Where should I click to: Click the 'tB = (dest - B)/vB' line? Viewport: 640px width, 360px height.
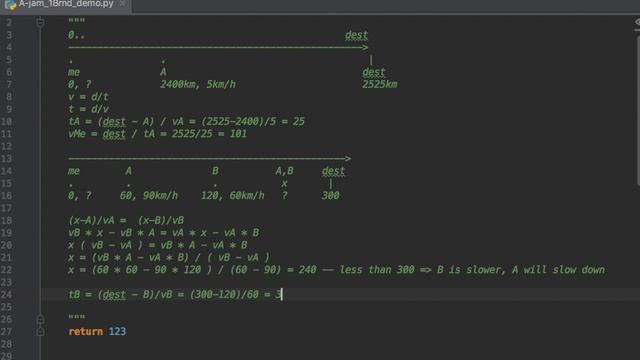coord(175,295)
